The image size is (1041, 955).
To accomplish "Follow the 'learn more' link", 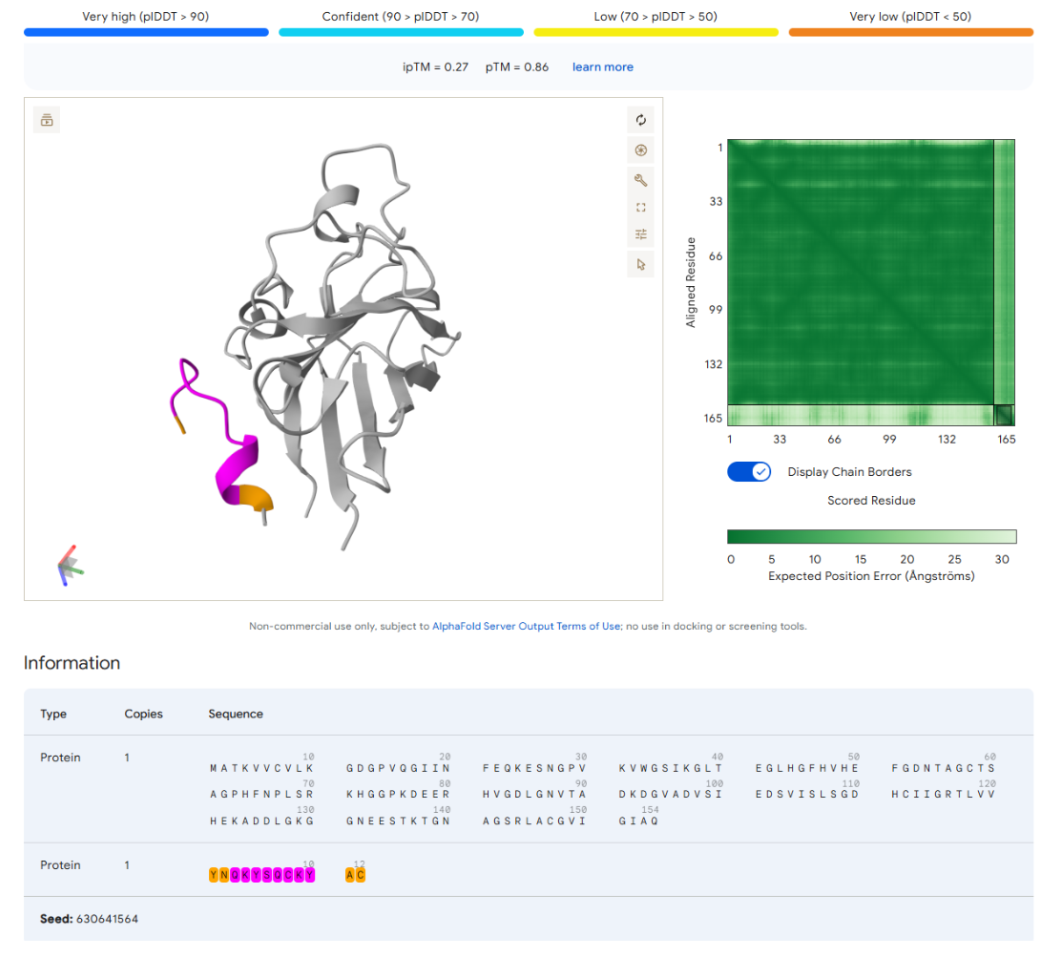I will point(602,67).
